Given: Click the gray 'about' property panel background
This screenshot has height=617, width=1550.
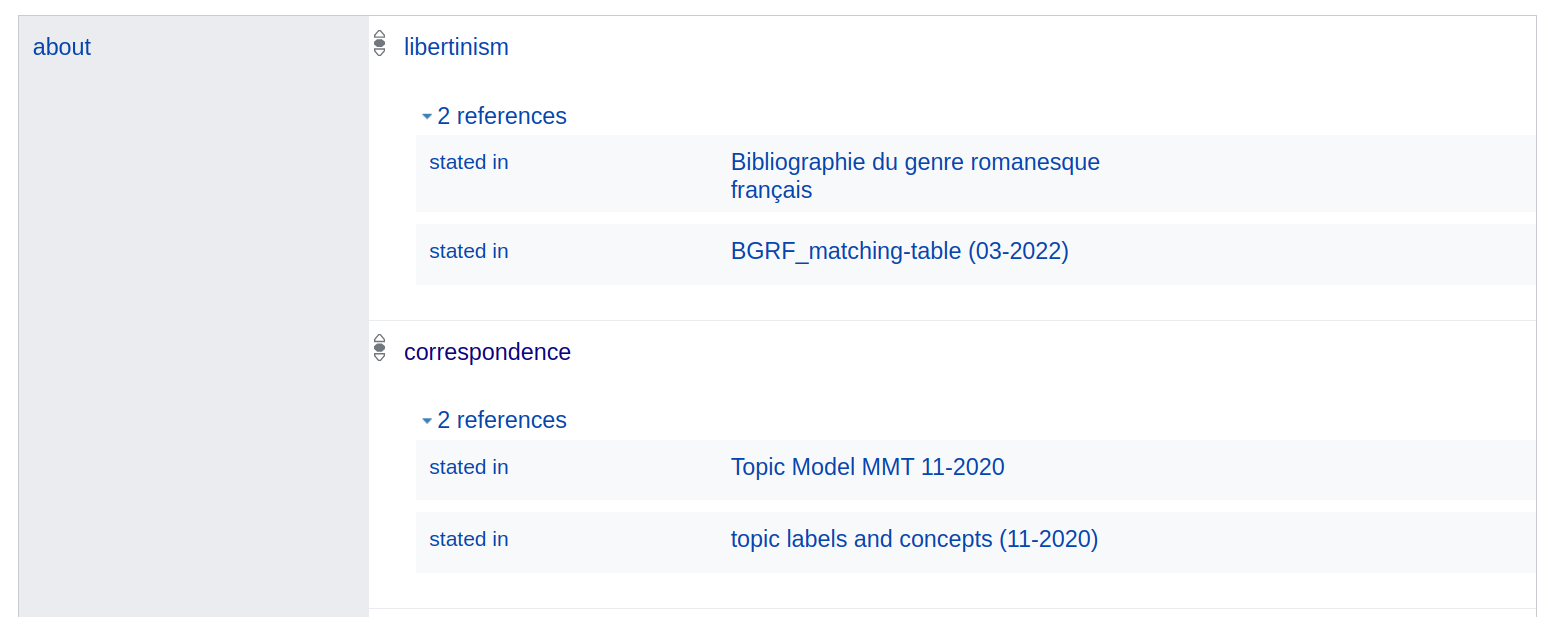Looking at the screenshot, I should click(x=193, y=350).
